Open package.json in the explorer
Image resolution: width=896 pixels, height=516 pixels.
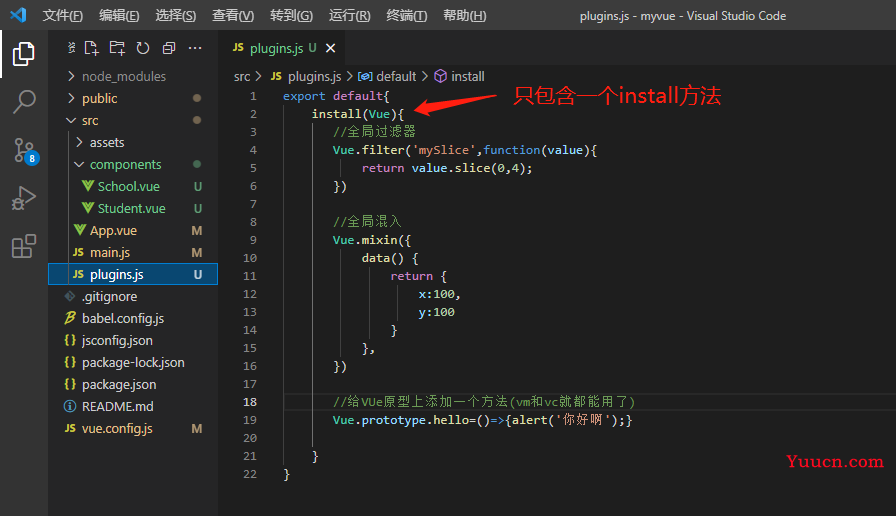[x=133, y=385]
